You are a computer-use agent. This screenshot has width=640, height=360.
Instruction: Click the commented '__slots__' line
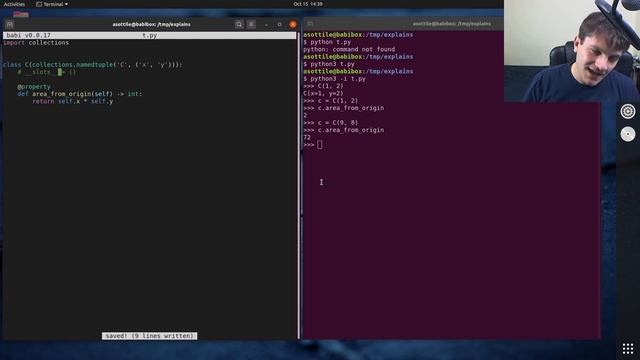point(47,72)
